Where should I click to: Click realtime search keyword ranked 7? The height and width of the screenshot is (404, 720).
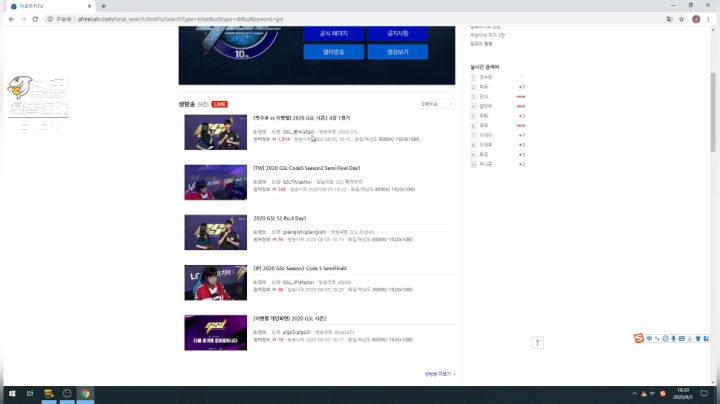click(x=485, y=135)
